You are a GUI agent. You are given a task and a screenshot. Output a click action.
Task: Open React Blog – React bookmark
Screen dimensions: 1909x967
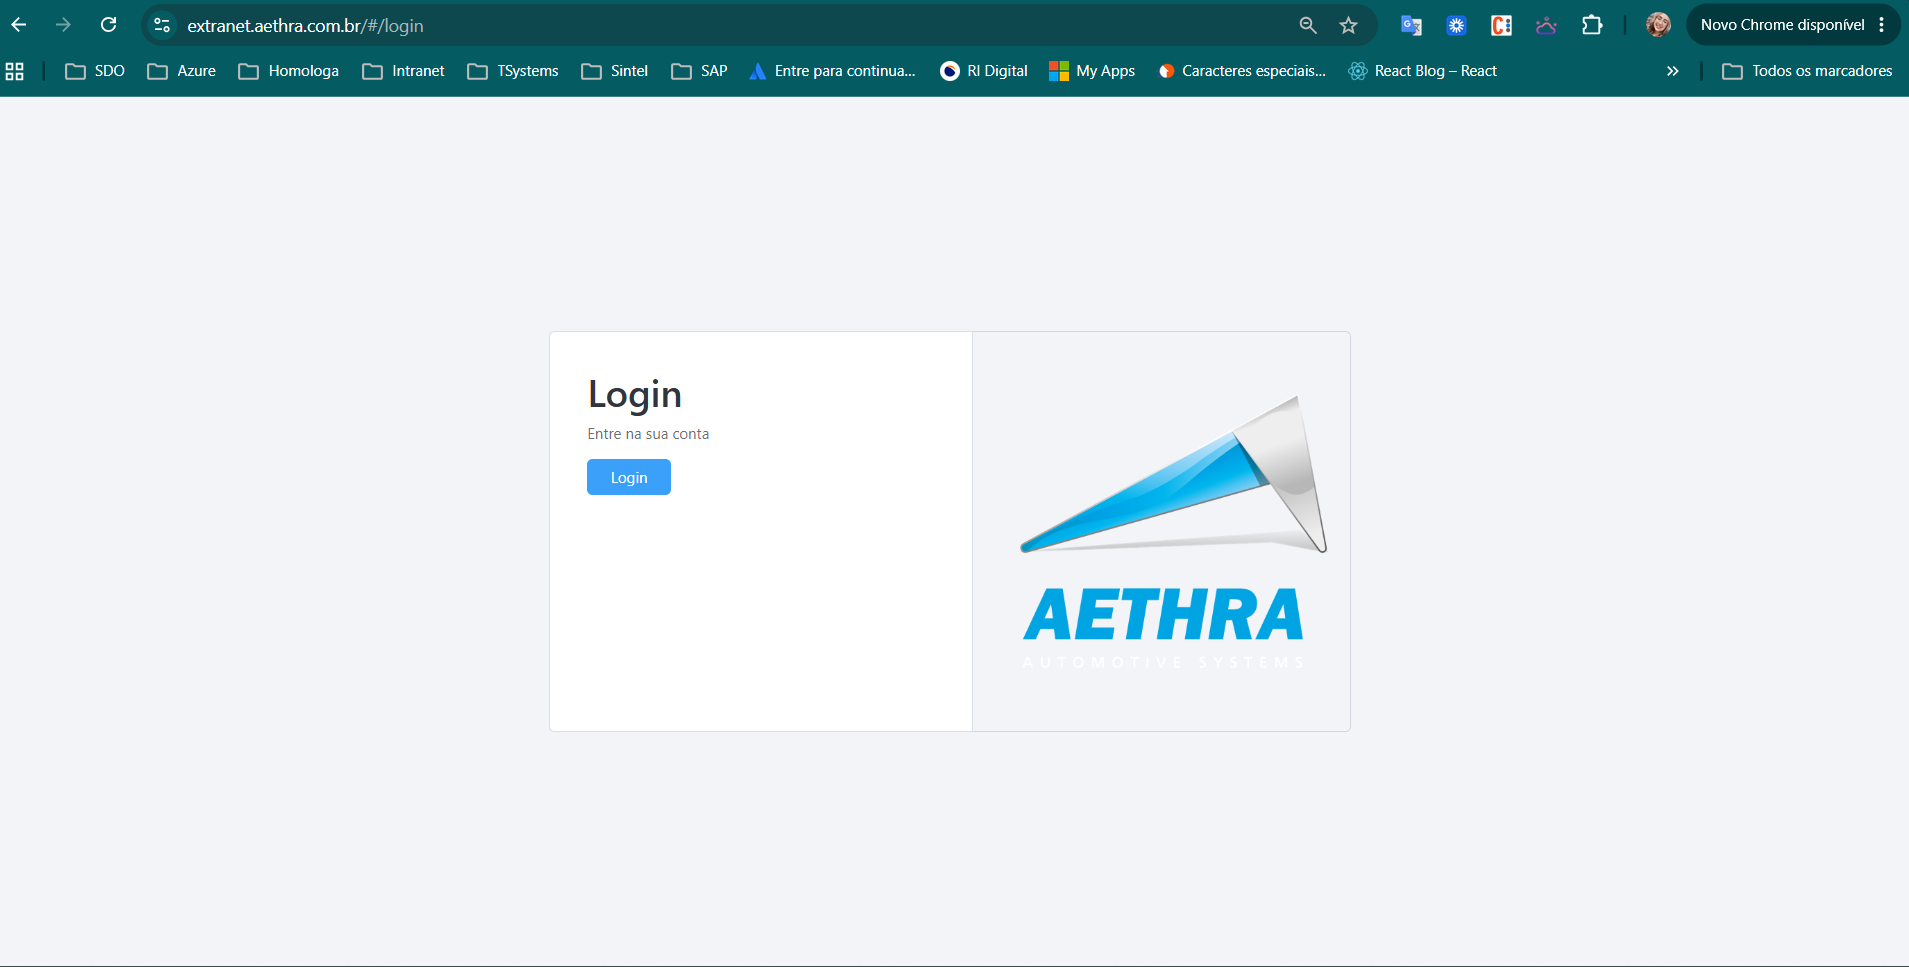point(1422,71)
